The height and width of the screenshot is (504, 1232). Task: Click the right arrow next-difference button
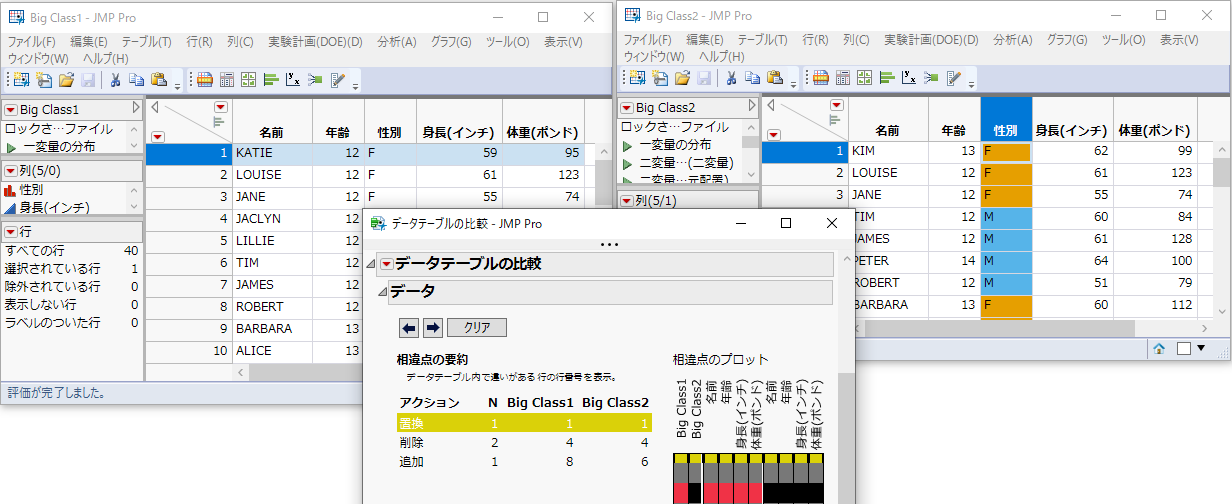point(433,328)
